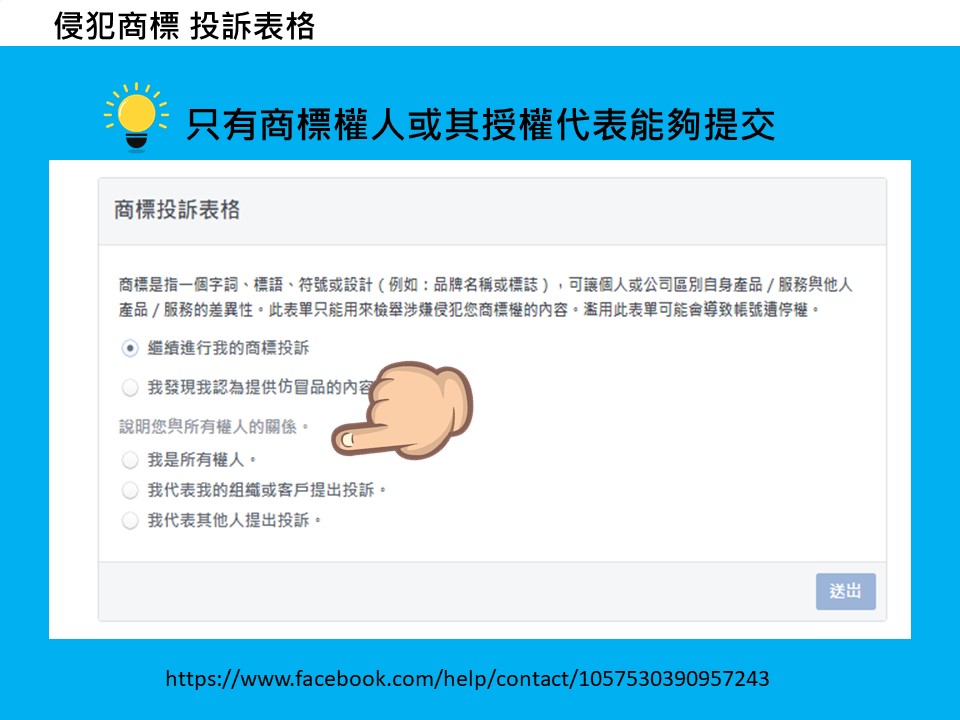Select the 我發現我認為提供仿冒品的內容 radio button

[130, 388]
